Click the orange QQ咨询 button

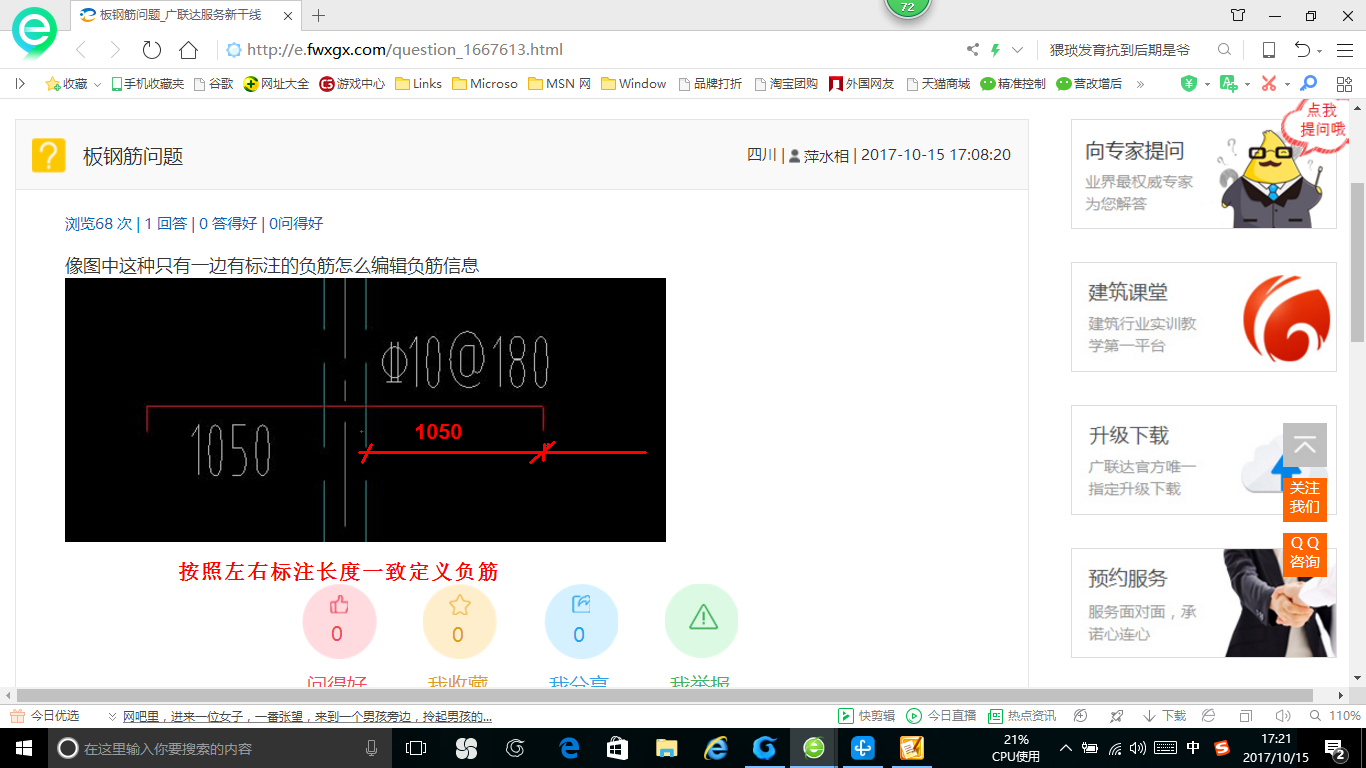tap(1305, 553)
